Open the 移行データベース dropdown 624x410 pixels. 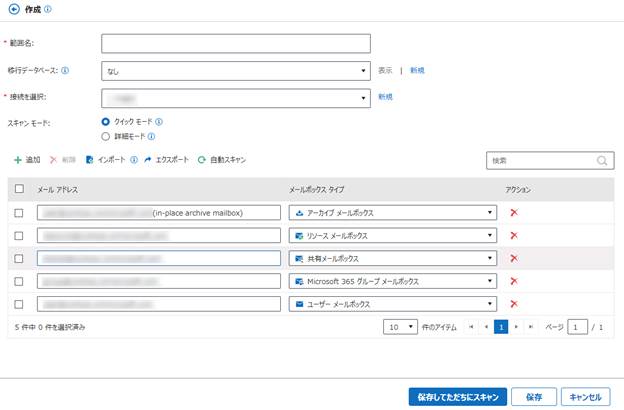(x=236, y=71)
